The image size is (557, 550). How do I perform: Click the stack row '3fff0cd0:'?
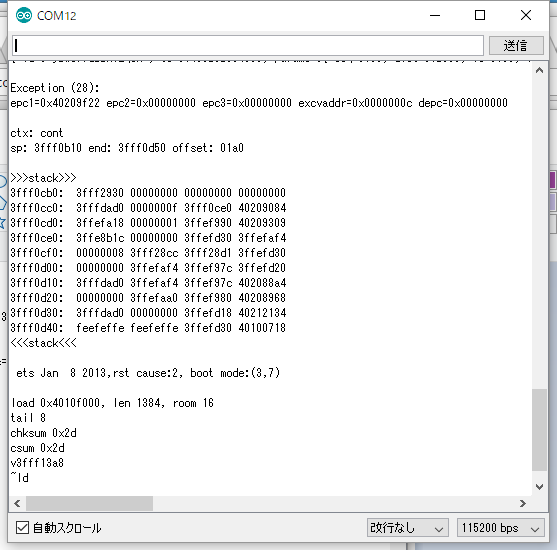pos(148,223)
